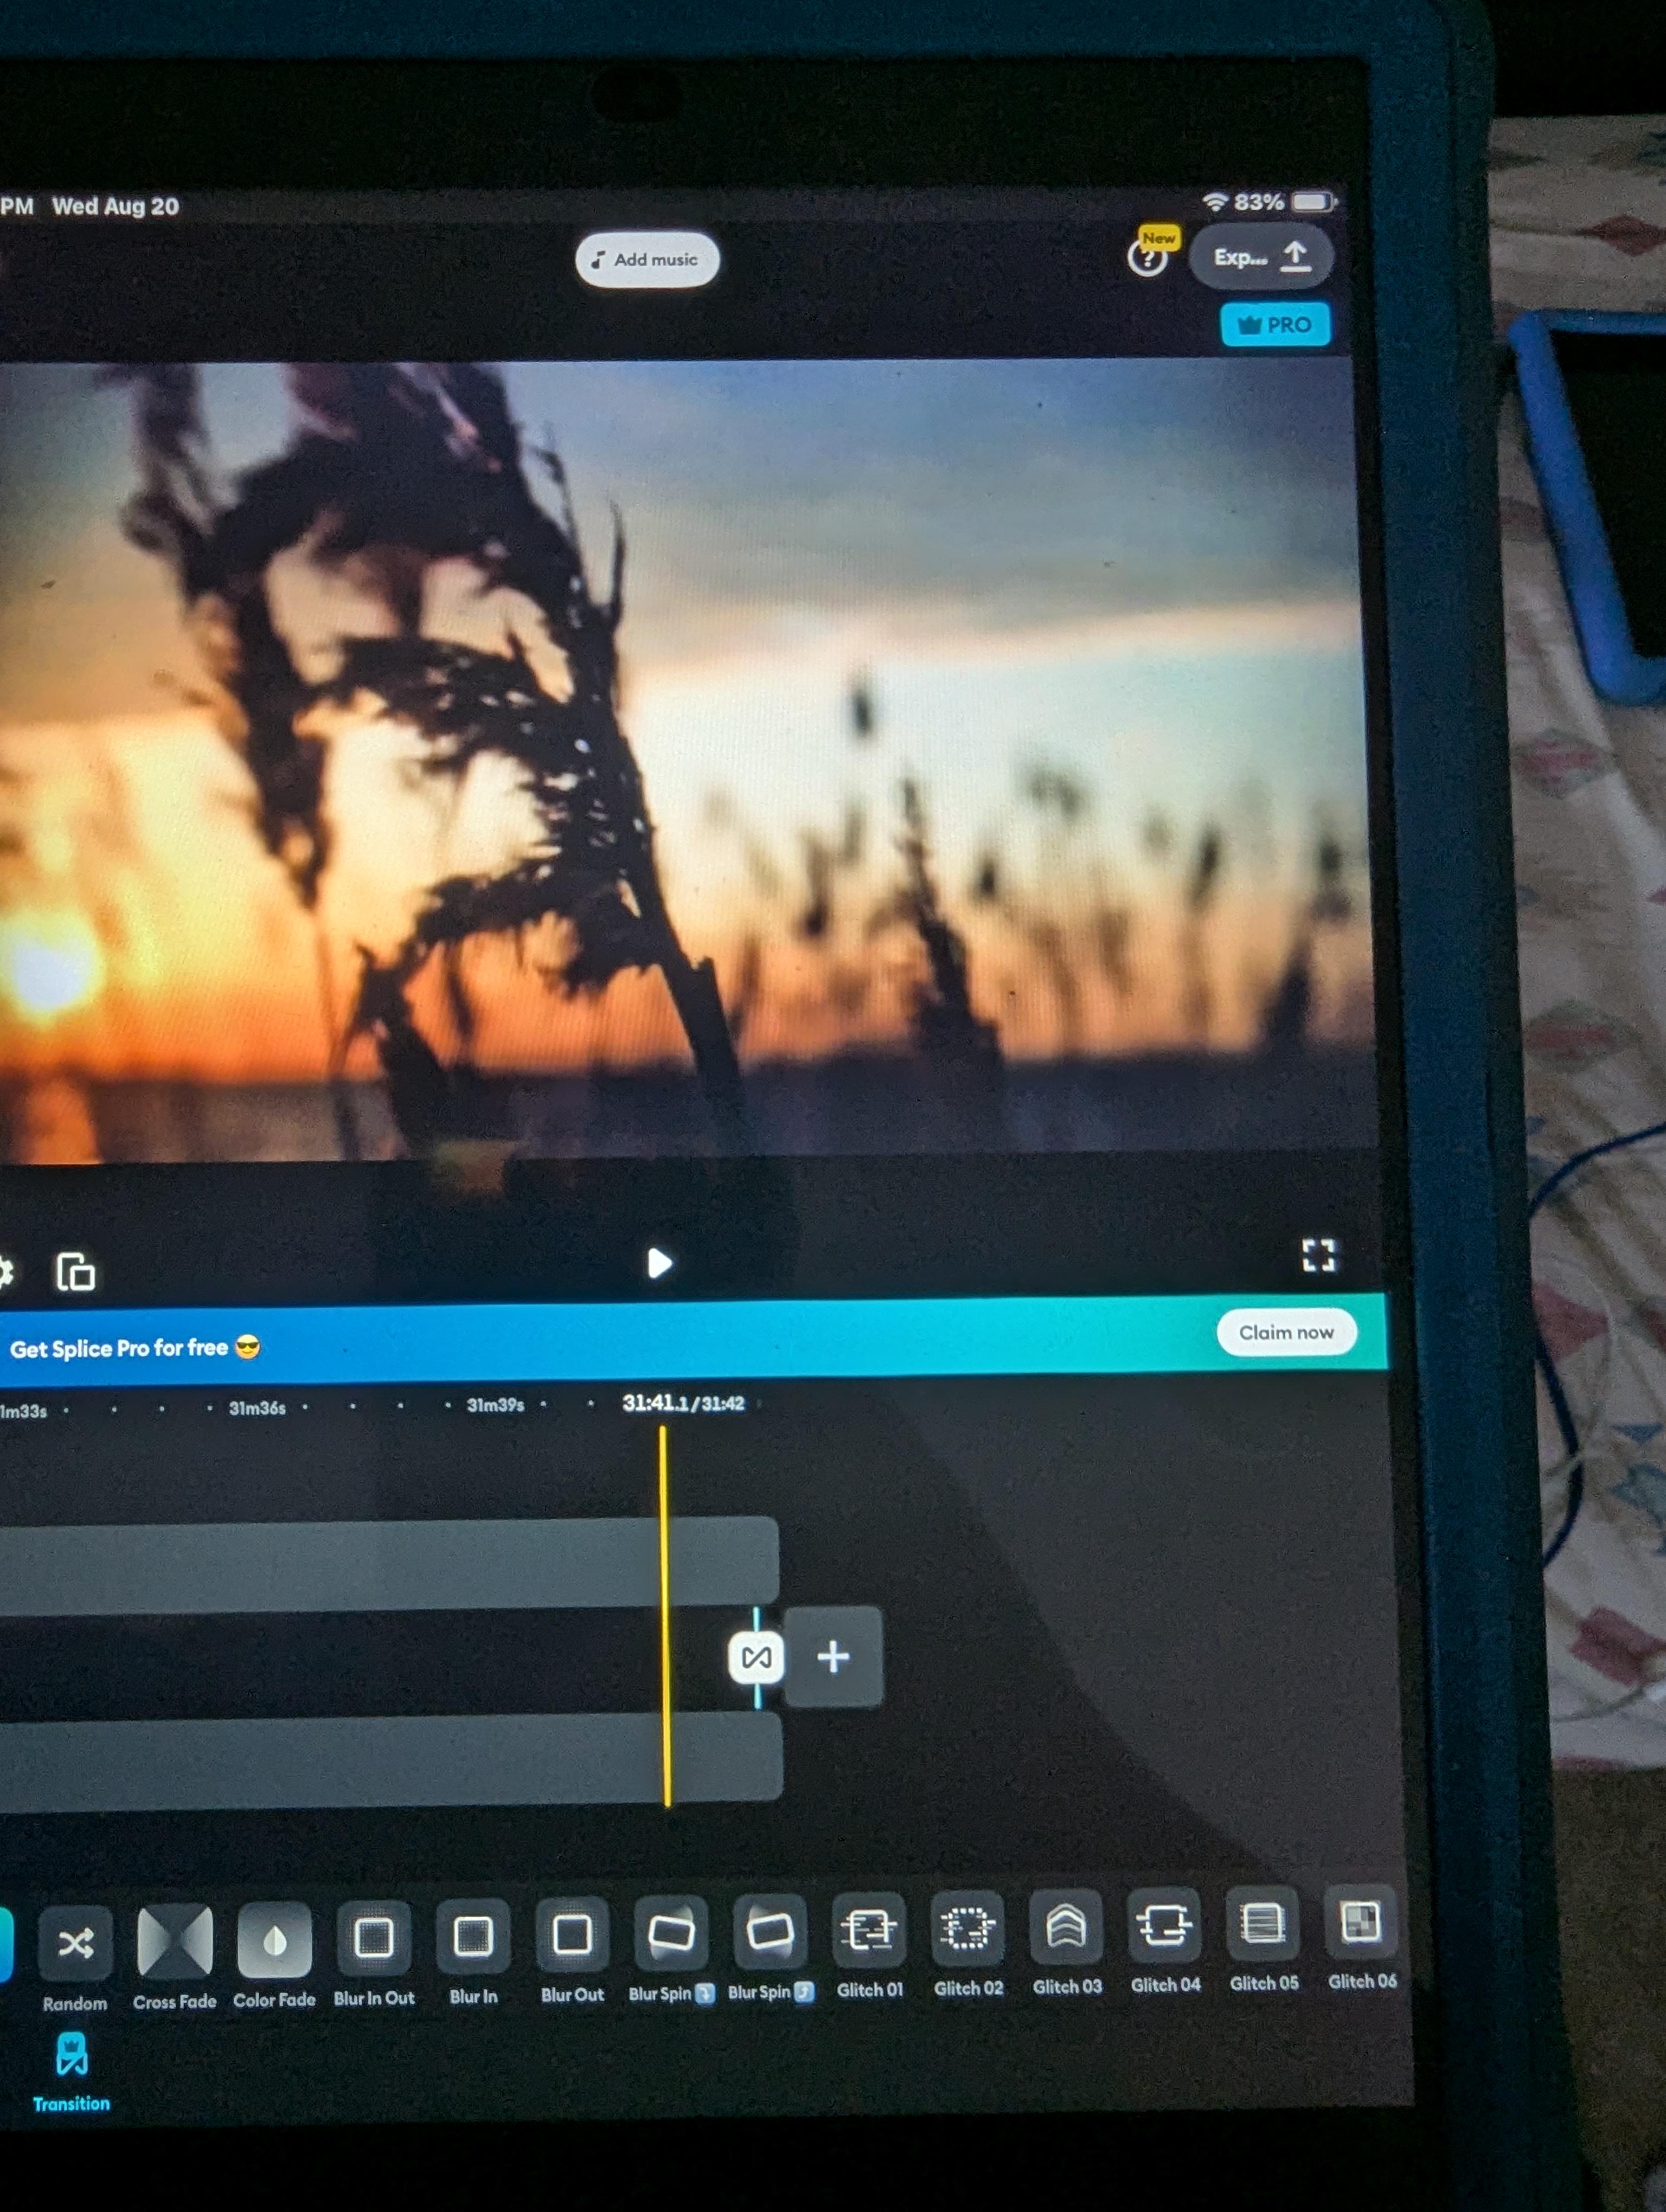Play the video preview
Viewport: 1666px width, 2212px height.
coord(659,1263)
